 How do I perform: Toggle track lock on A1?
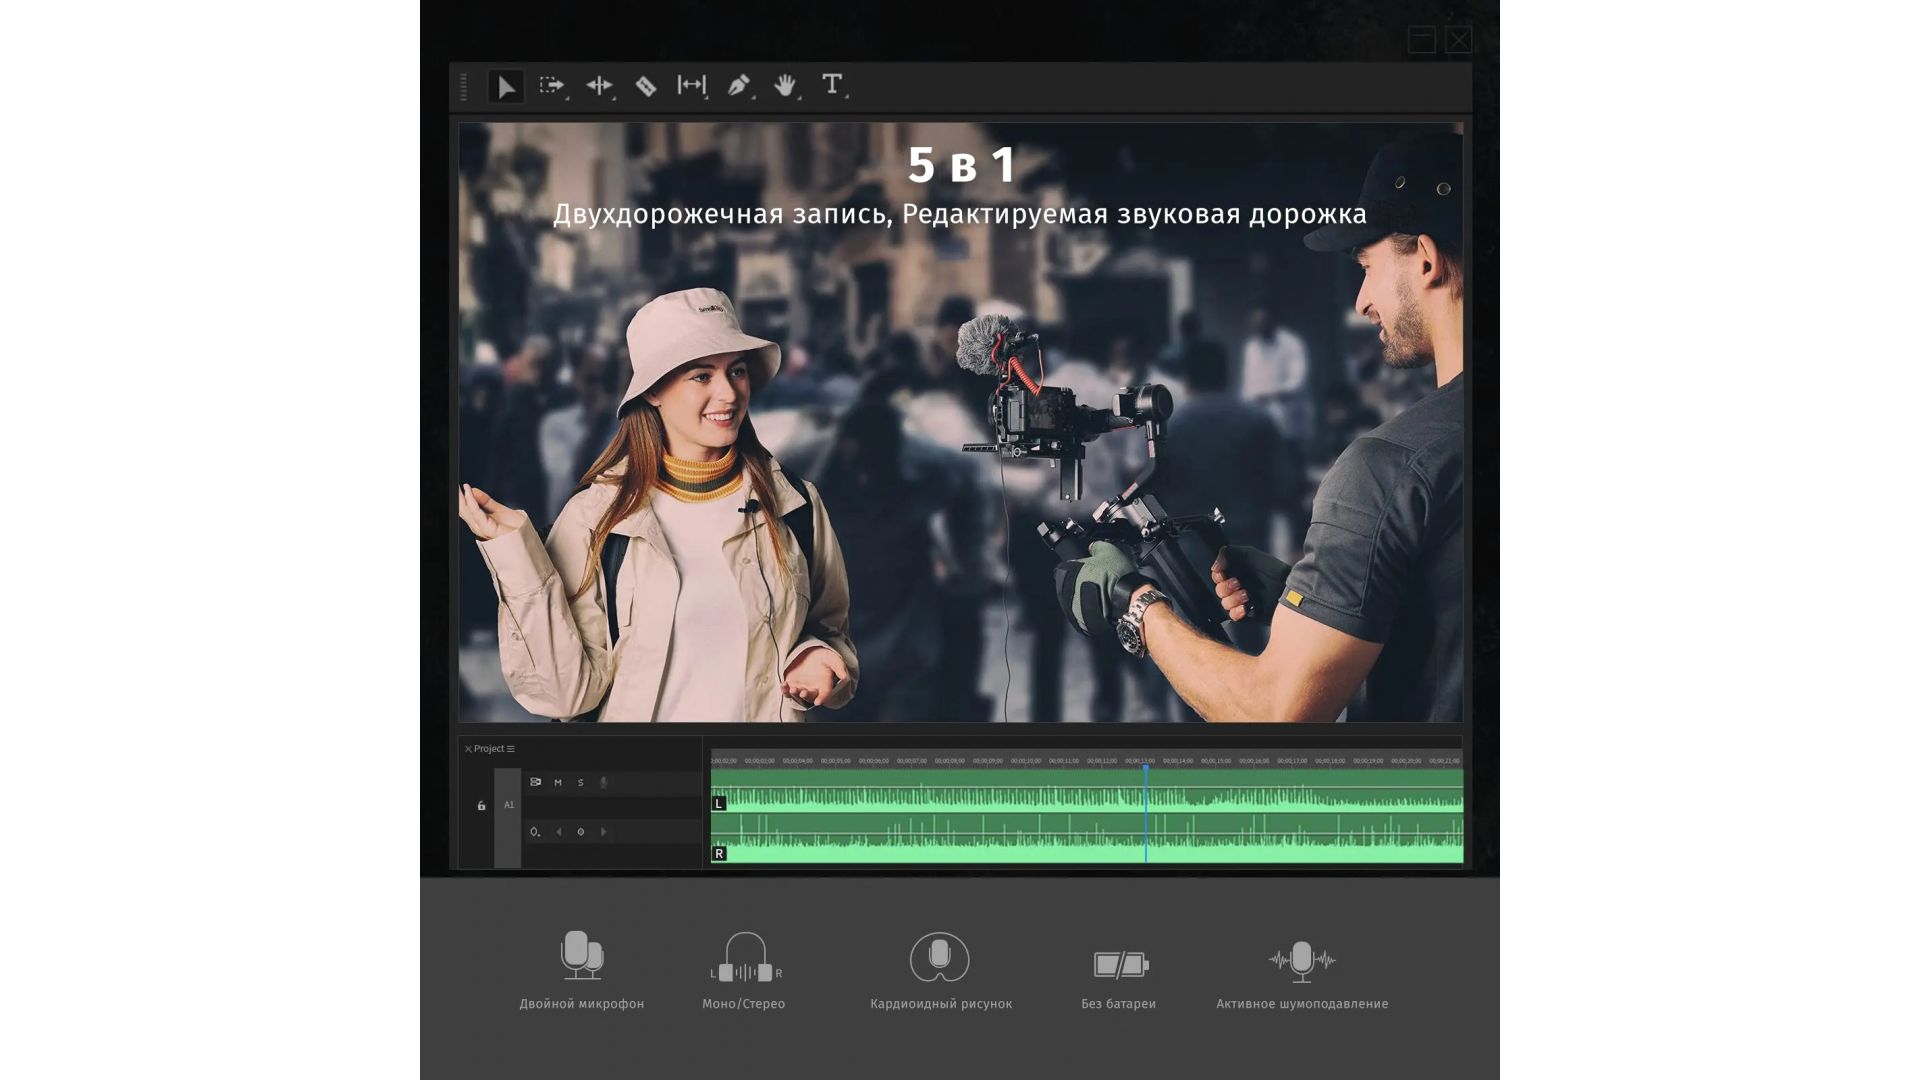coord(481,806)
